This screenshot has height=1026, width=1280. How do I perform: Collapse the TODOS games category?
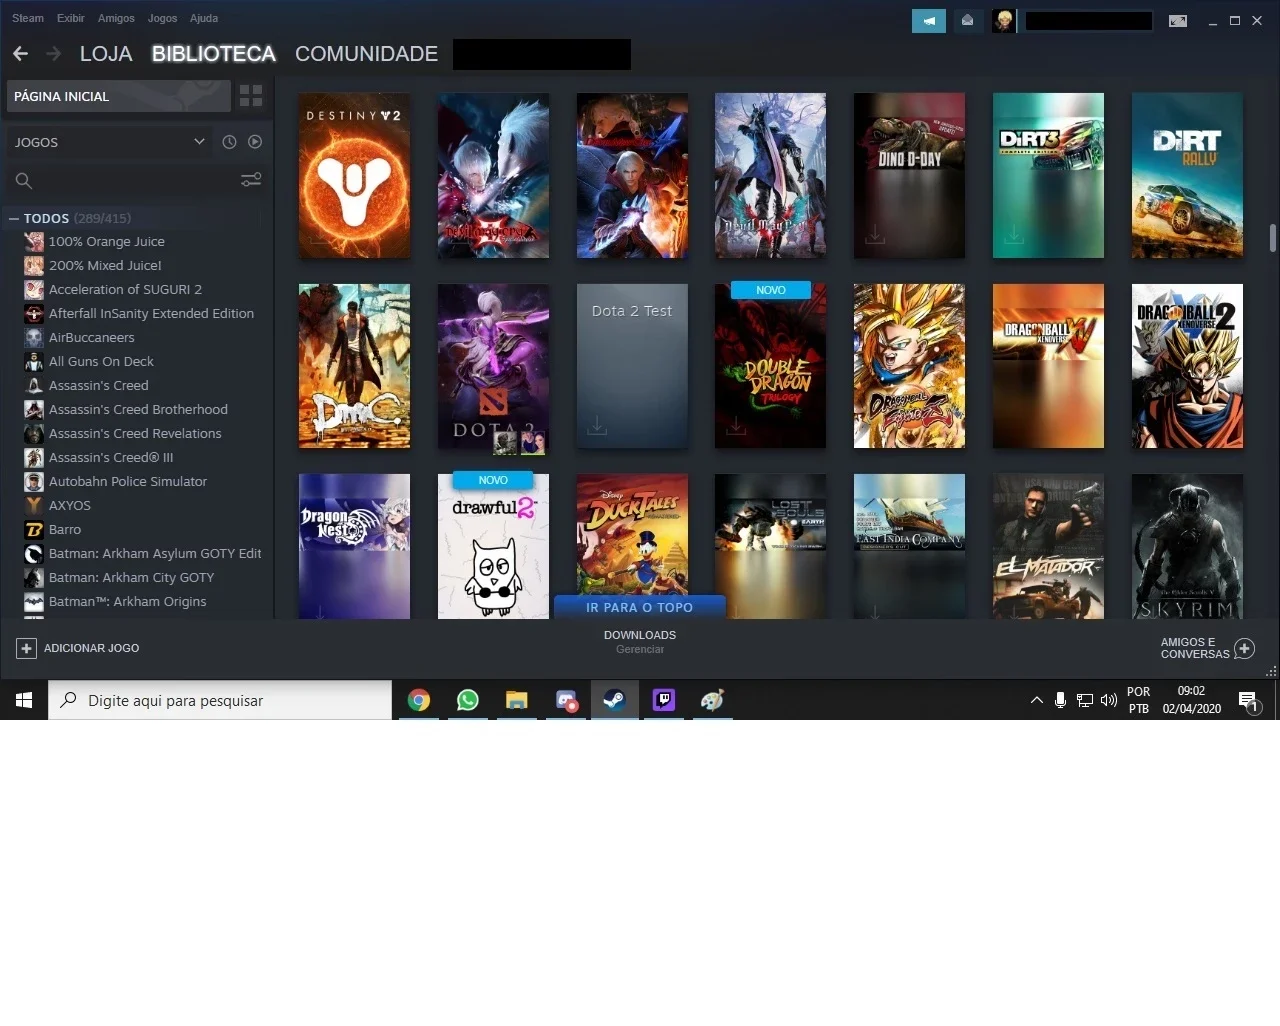14,218
